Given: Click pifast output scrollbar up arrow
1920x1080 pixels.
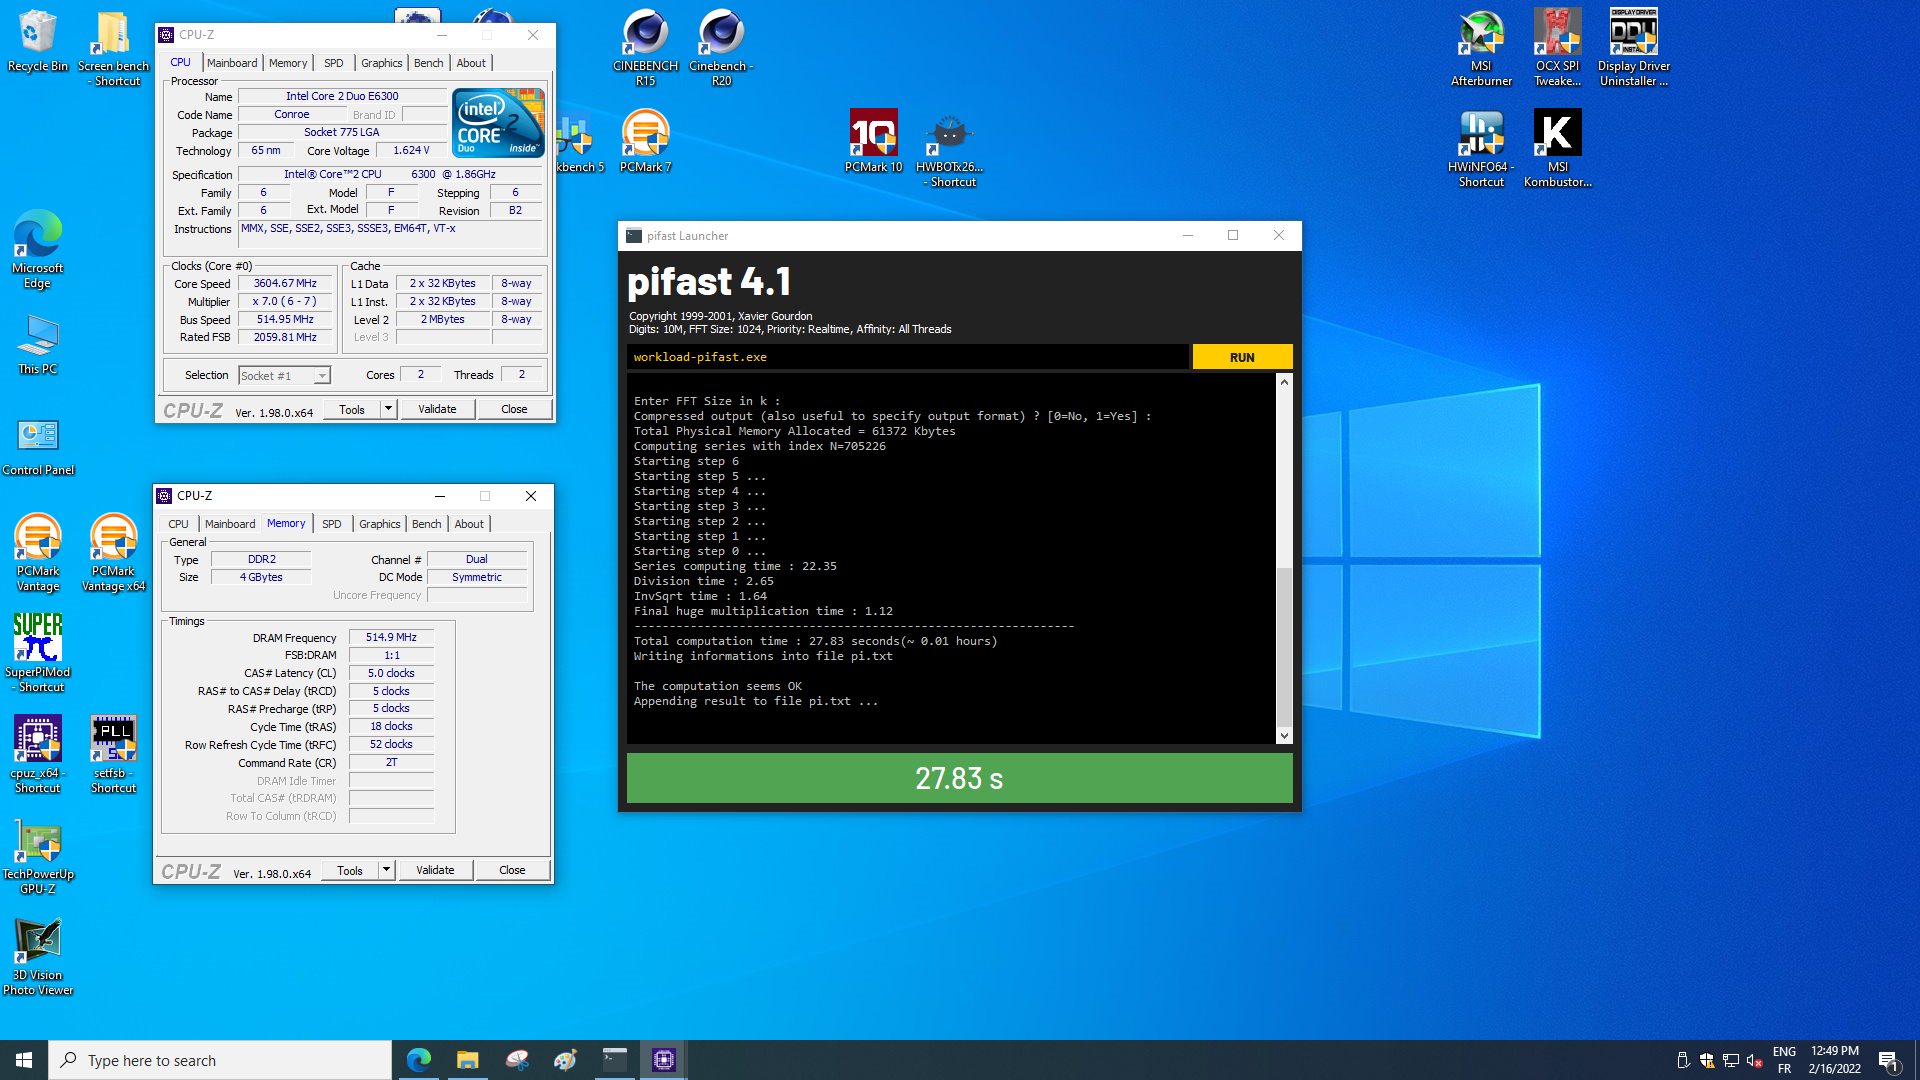Looking at the screenshot, I should click(x=1284, y=382).
